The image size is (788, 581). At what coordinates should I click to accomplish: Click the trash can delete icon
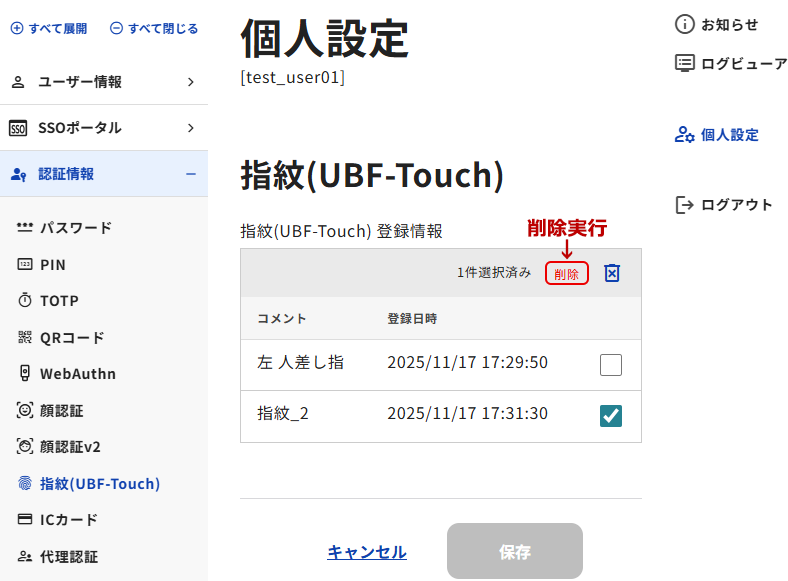pyautogui.click(x=612, y=273)
